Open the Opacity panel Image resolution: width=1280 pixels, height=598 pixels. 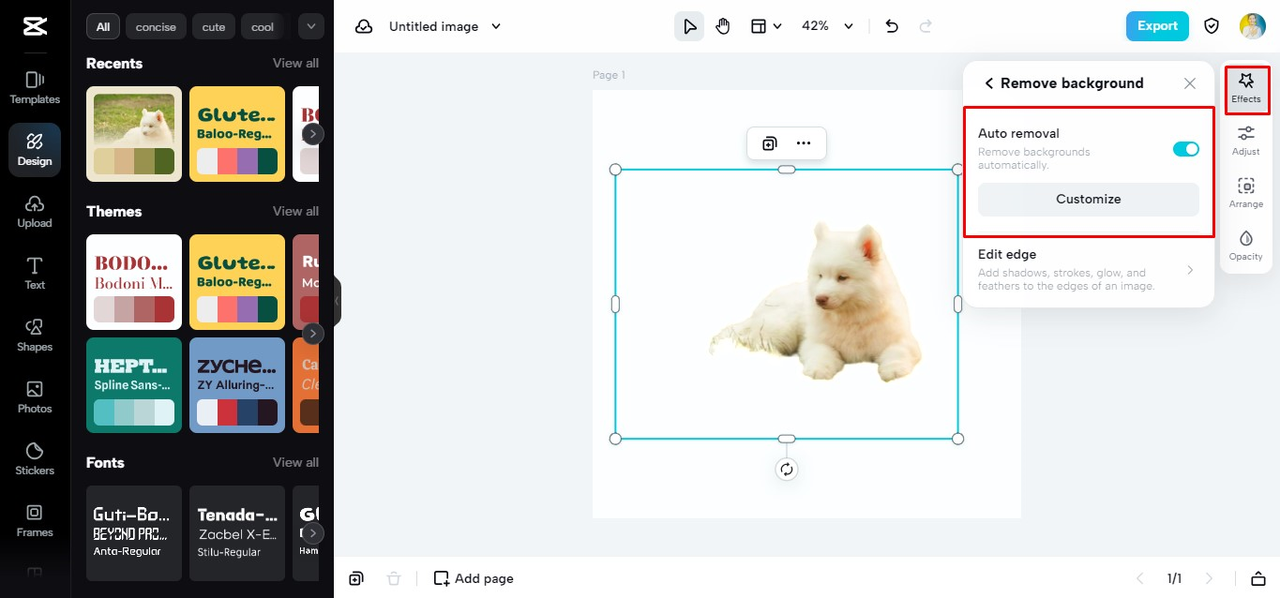tap(1246, 246)
